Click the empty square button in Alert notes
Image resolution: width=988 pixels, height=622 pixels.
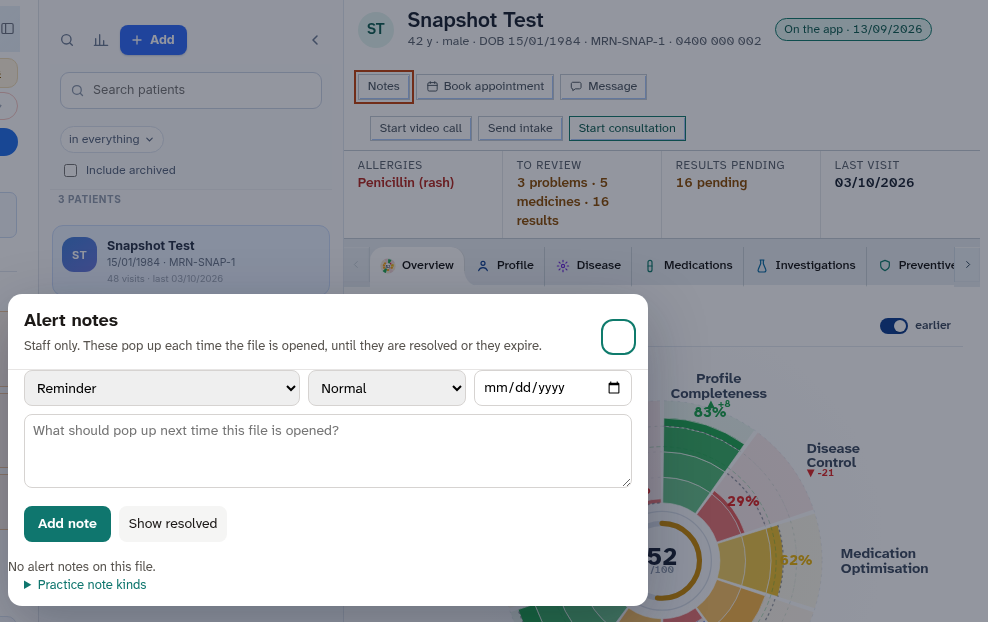tap(618, 337)
